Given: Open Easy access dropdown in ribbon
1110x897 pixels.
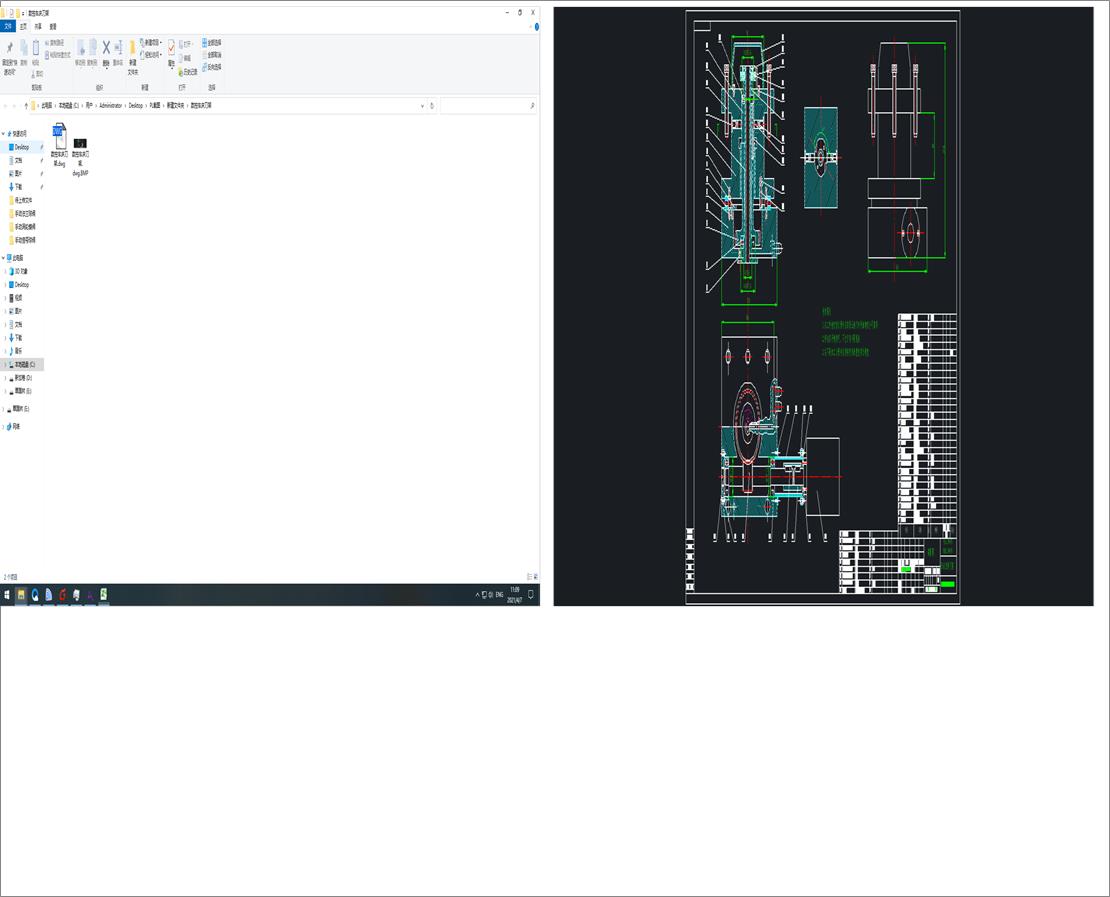Looking at the screenshot, I should (151, 55).
